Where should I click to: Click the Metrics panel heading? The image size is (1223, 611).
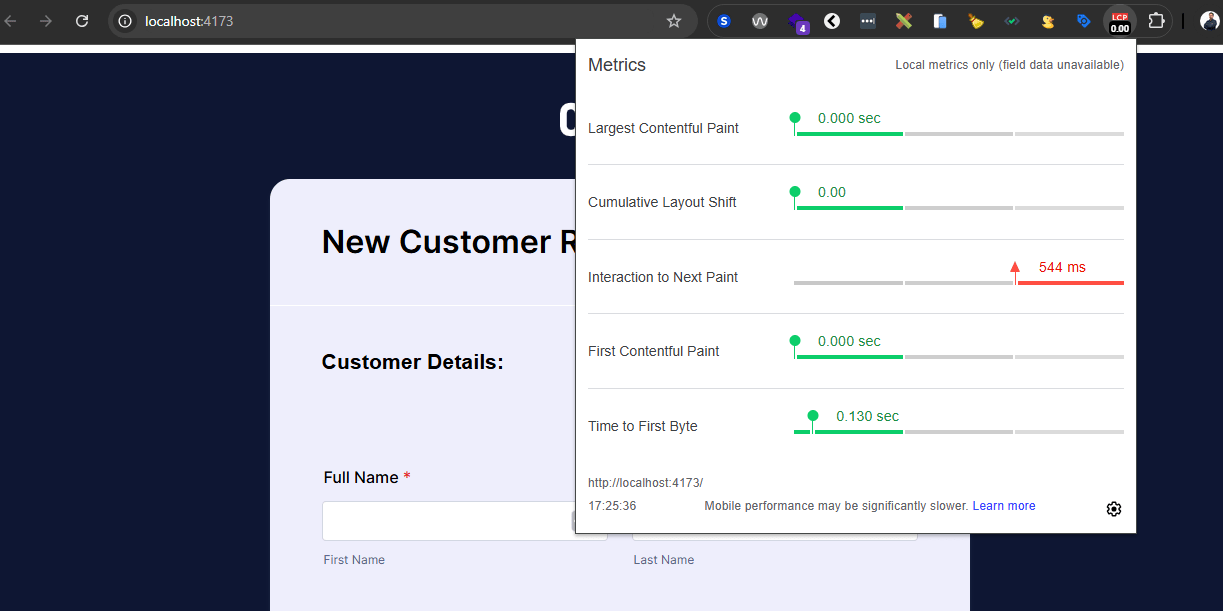click(617, 65)
